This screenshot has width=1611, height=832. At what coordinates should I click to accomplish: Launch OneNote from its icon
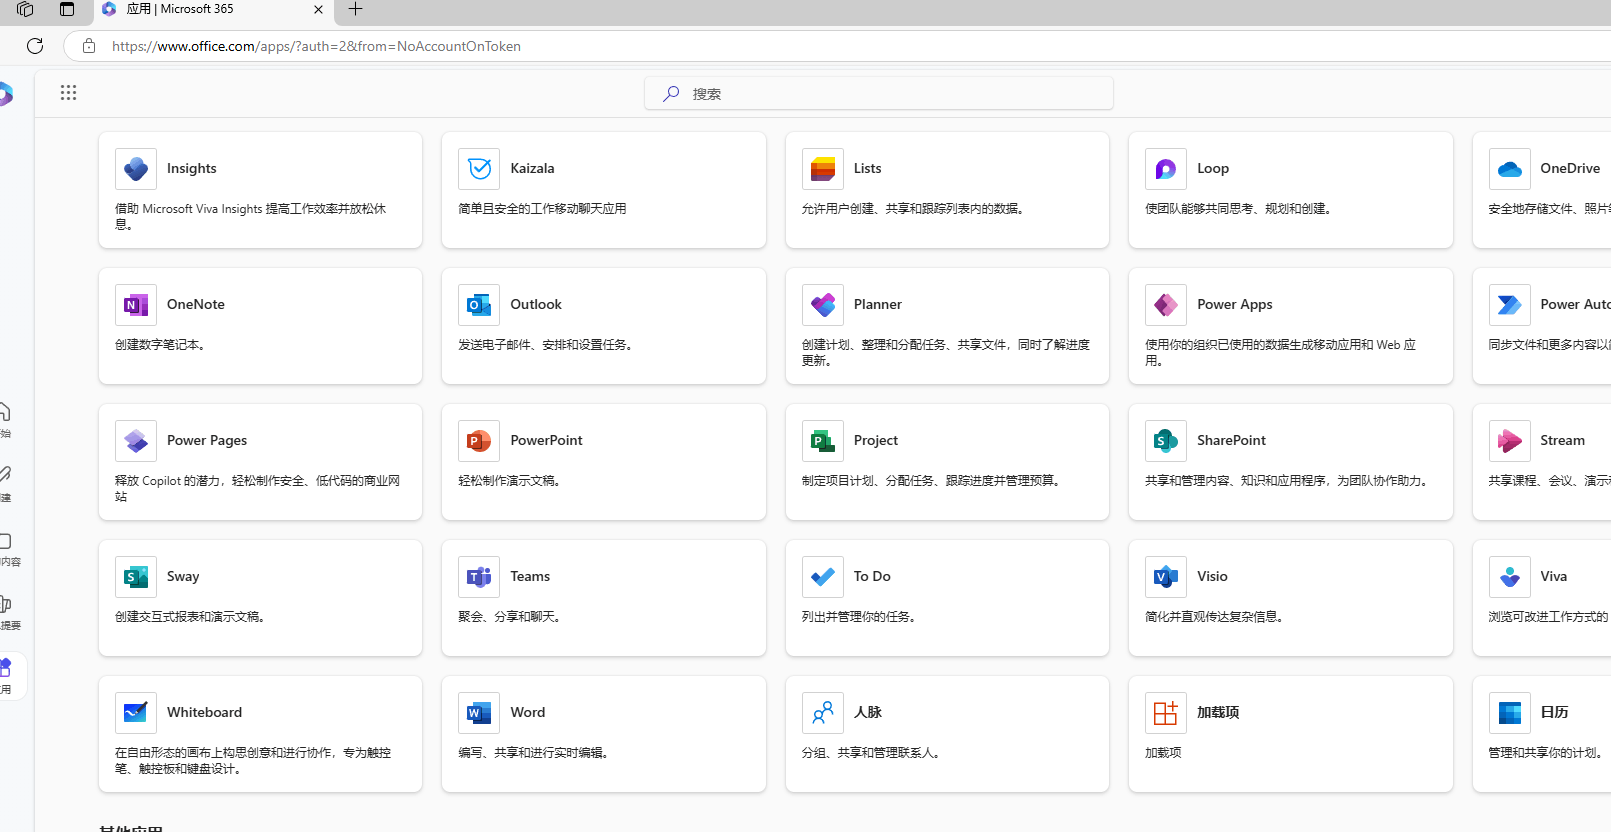[x=136, y=305]
